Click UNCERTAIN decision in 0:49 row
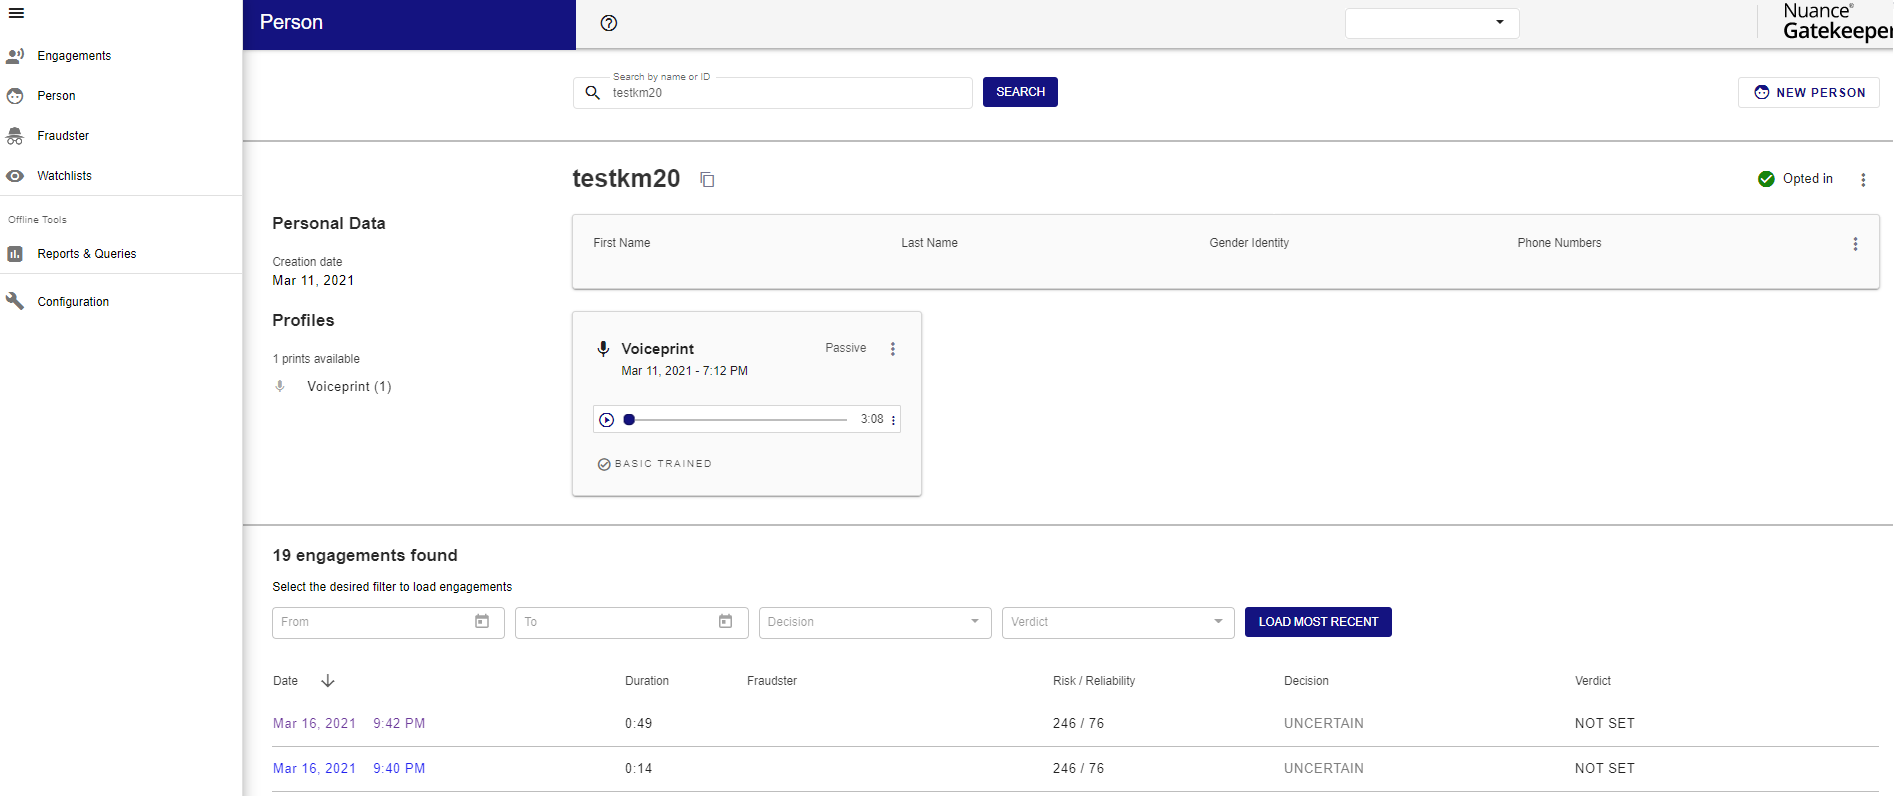The image size is (1894, 796). 1324,724
